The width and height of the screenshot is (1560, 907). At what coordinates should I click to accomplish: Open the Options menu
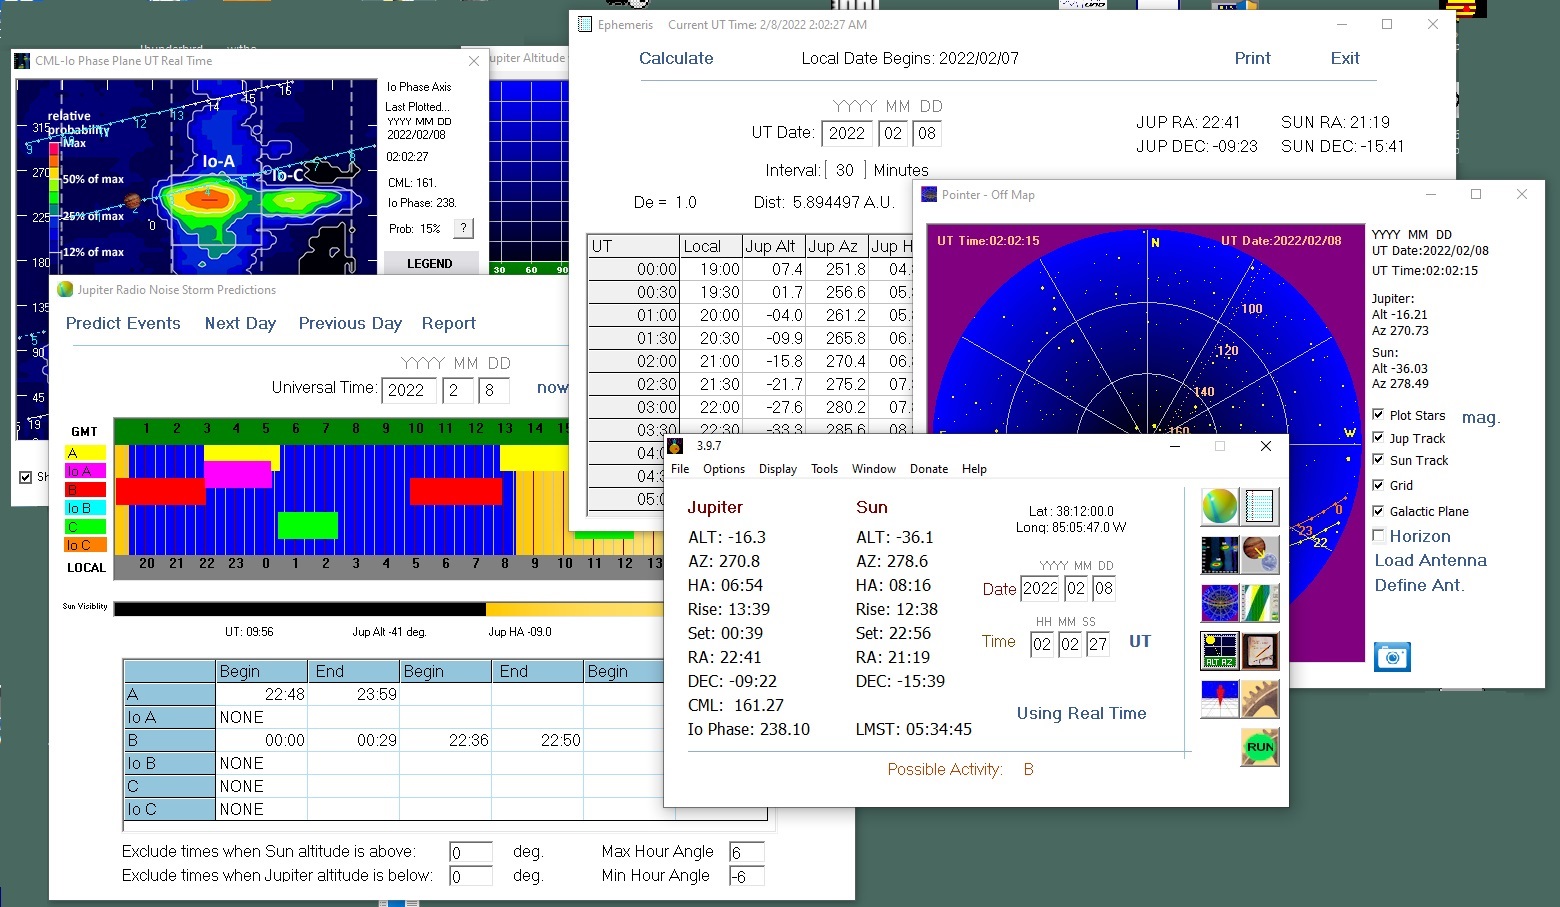pyautogui.click(x=724, y=469)
